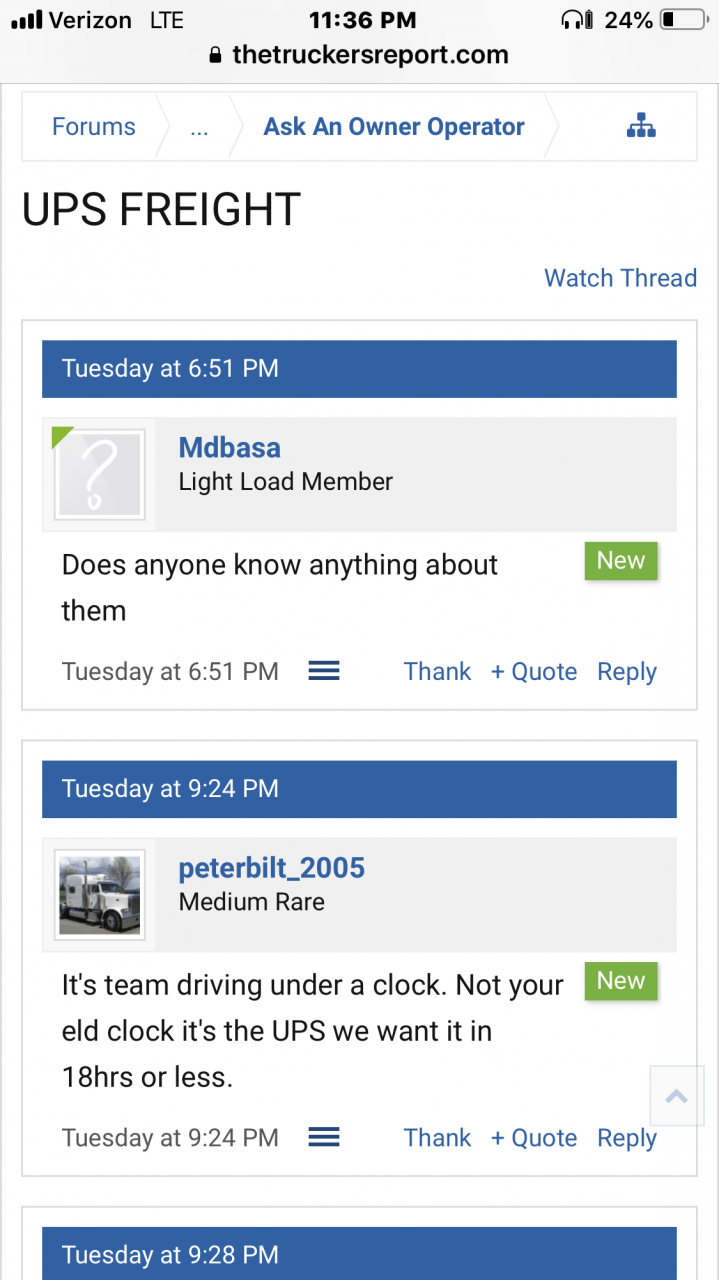The image size is (719, 1280).
Task: Open the forum sitemap tree icon
Action: (641, 126)
